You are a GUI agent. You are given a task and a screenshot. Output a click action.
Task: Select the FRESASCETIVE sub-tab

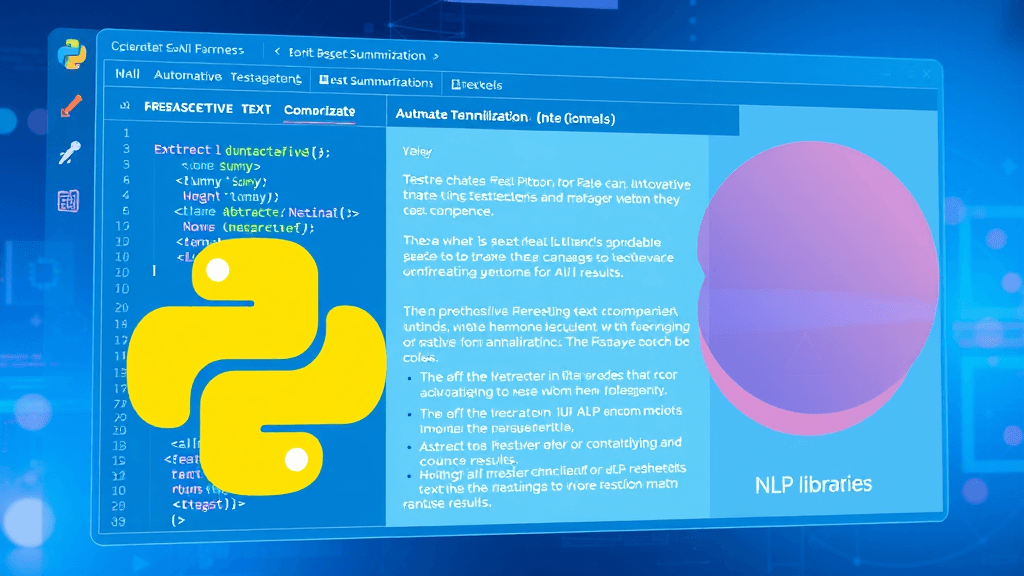click(x=188, y=108)
